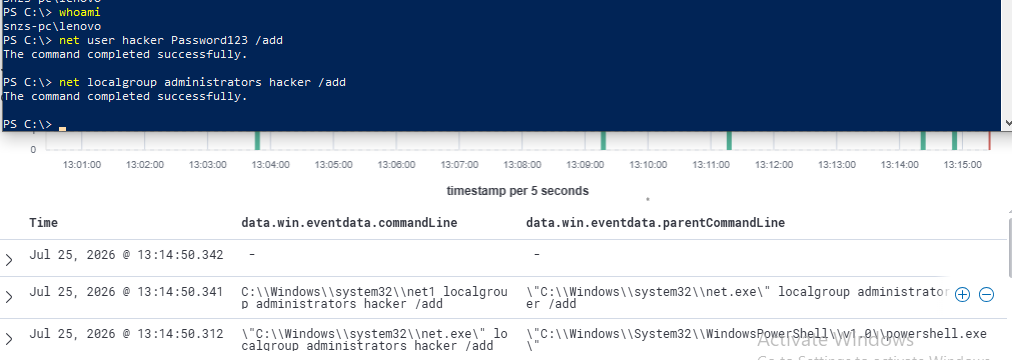1012x360 pixels.
Task: Click 'timestamp per 5 seconds' axis label
Action: (x=518, y=191)
